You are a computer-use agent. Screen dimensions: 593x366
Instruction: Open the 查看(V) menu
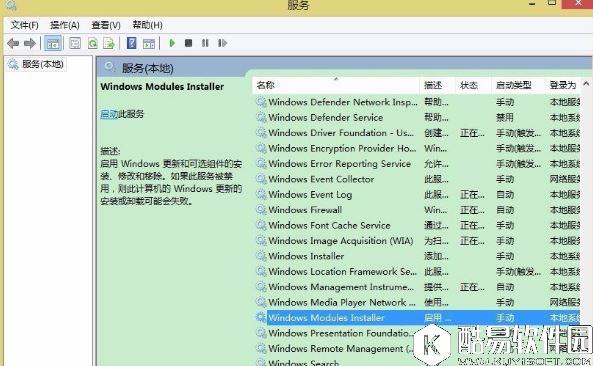click(x=106, y=25)
